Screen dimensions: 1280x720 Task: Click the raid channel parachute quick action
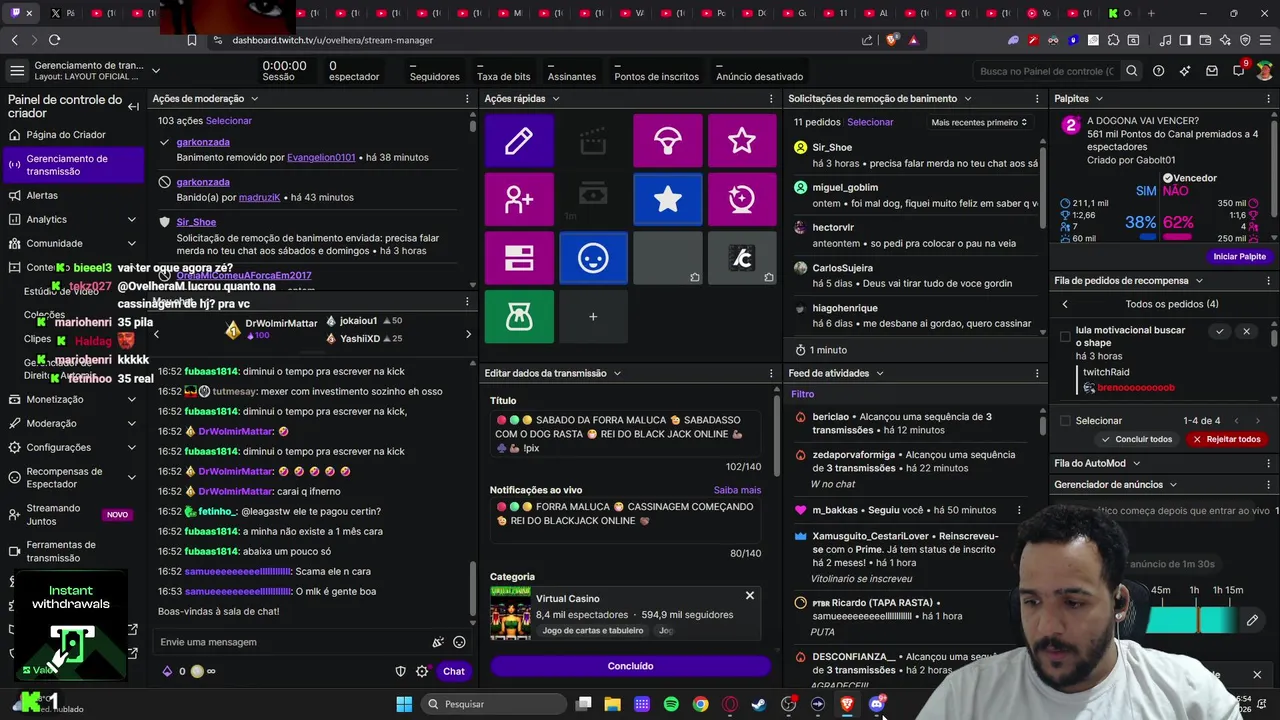click(x=667, y=140)
